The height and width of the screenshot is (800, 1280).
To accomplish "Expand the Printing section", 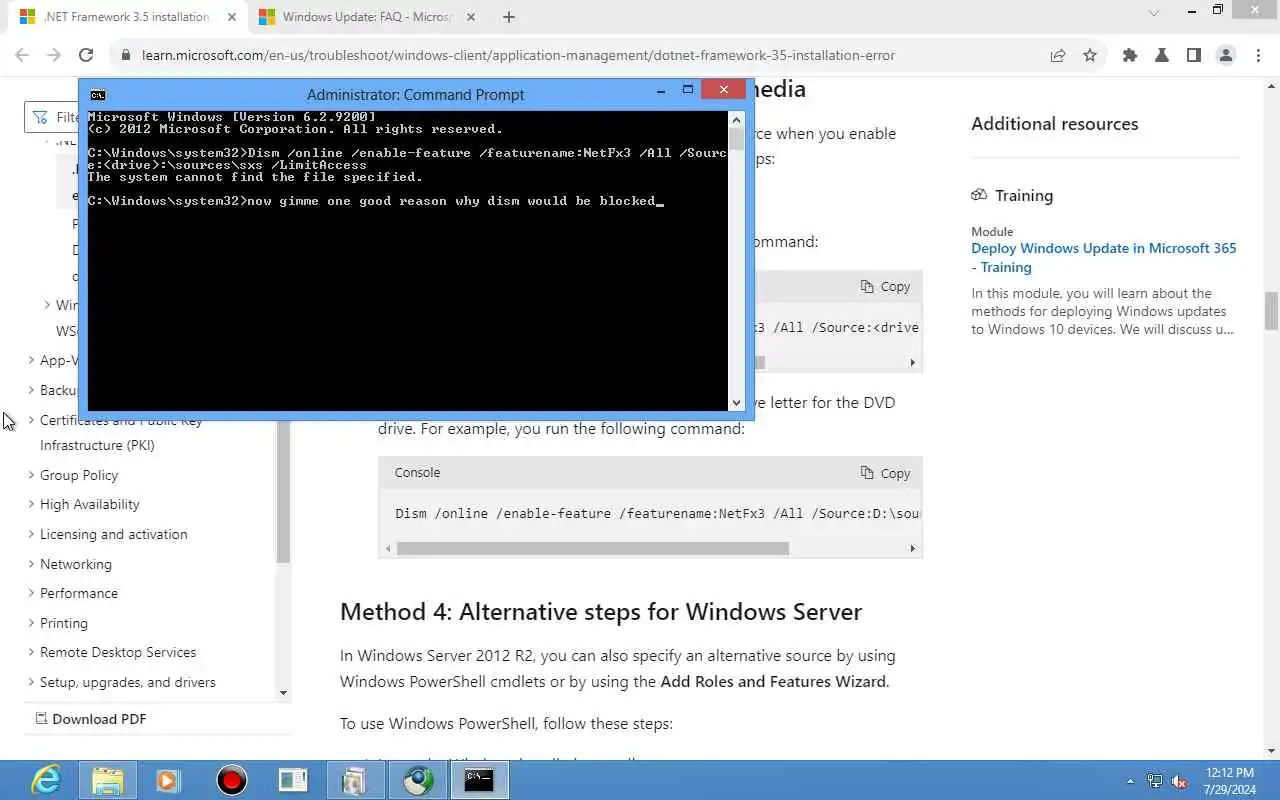I will [x=63, y=623].
